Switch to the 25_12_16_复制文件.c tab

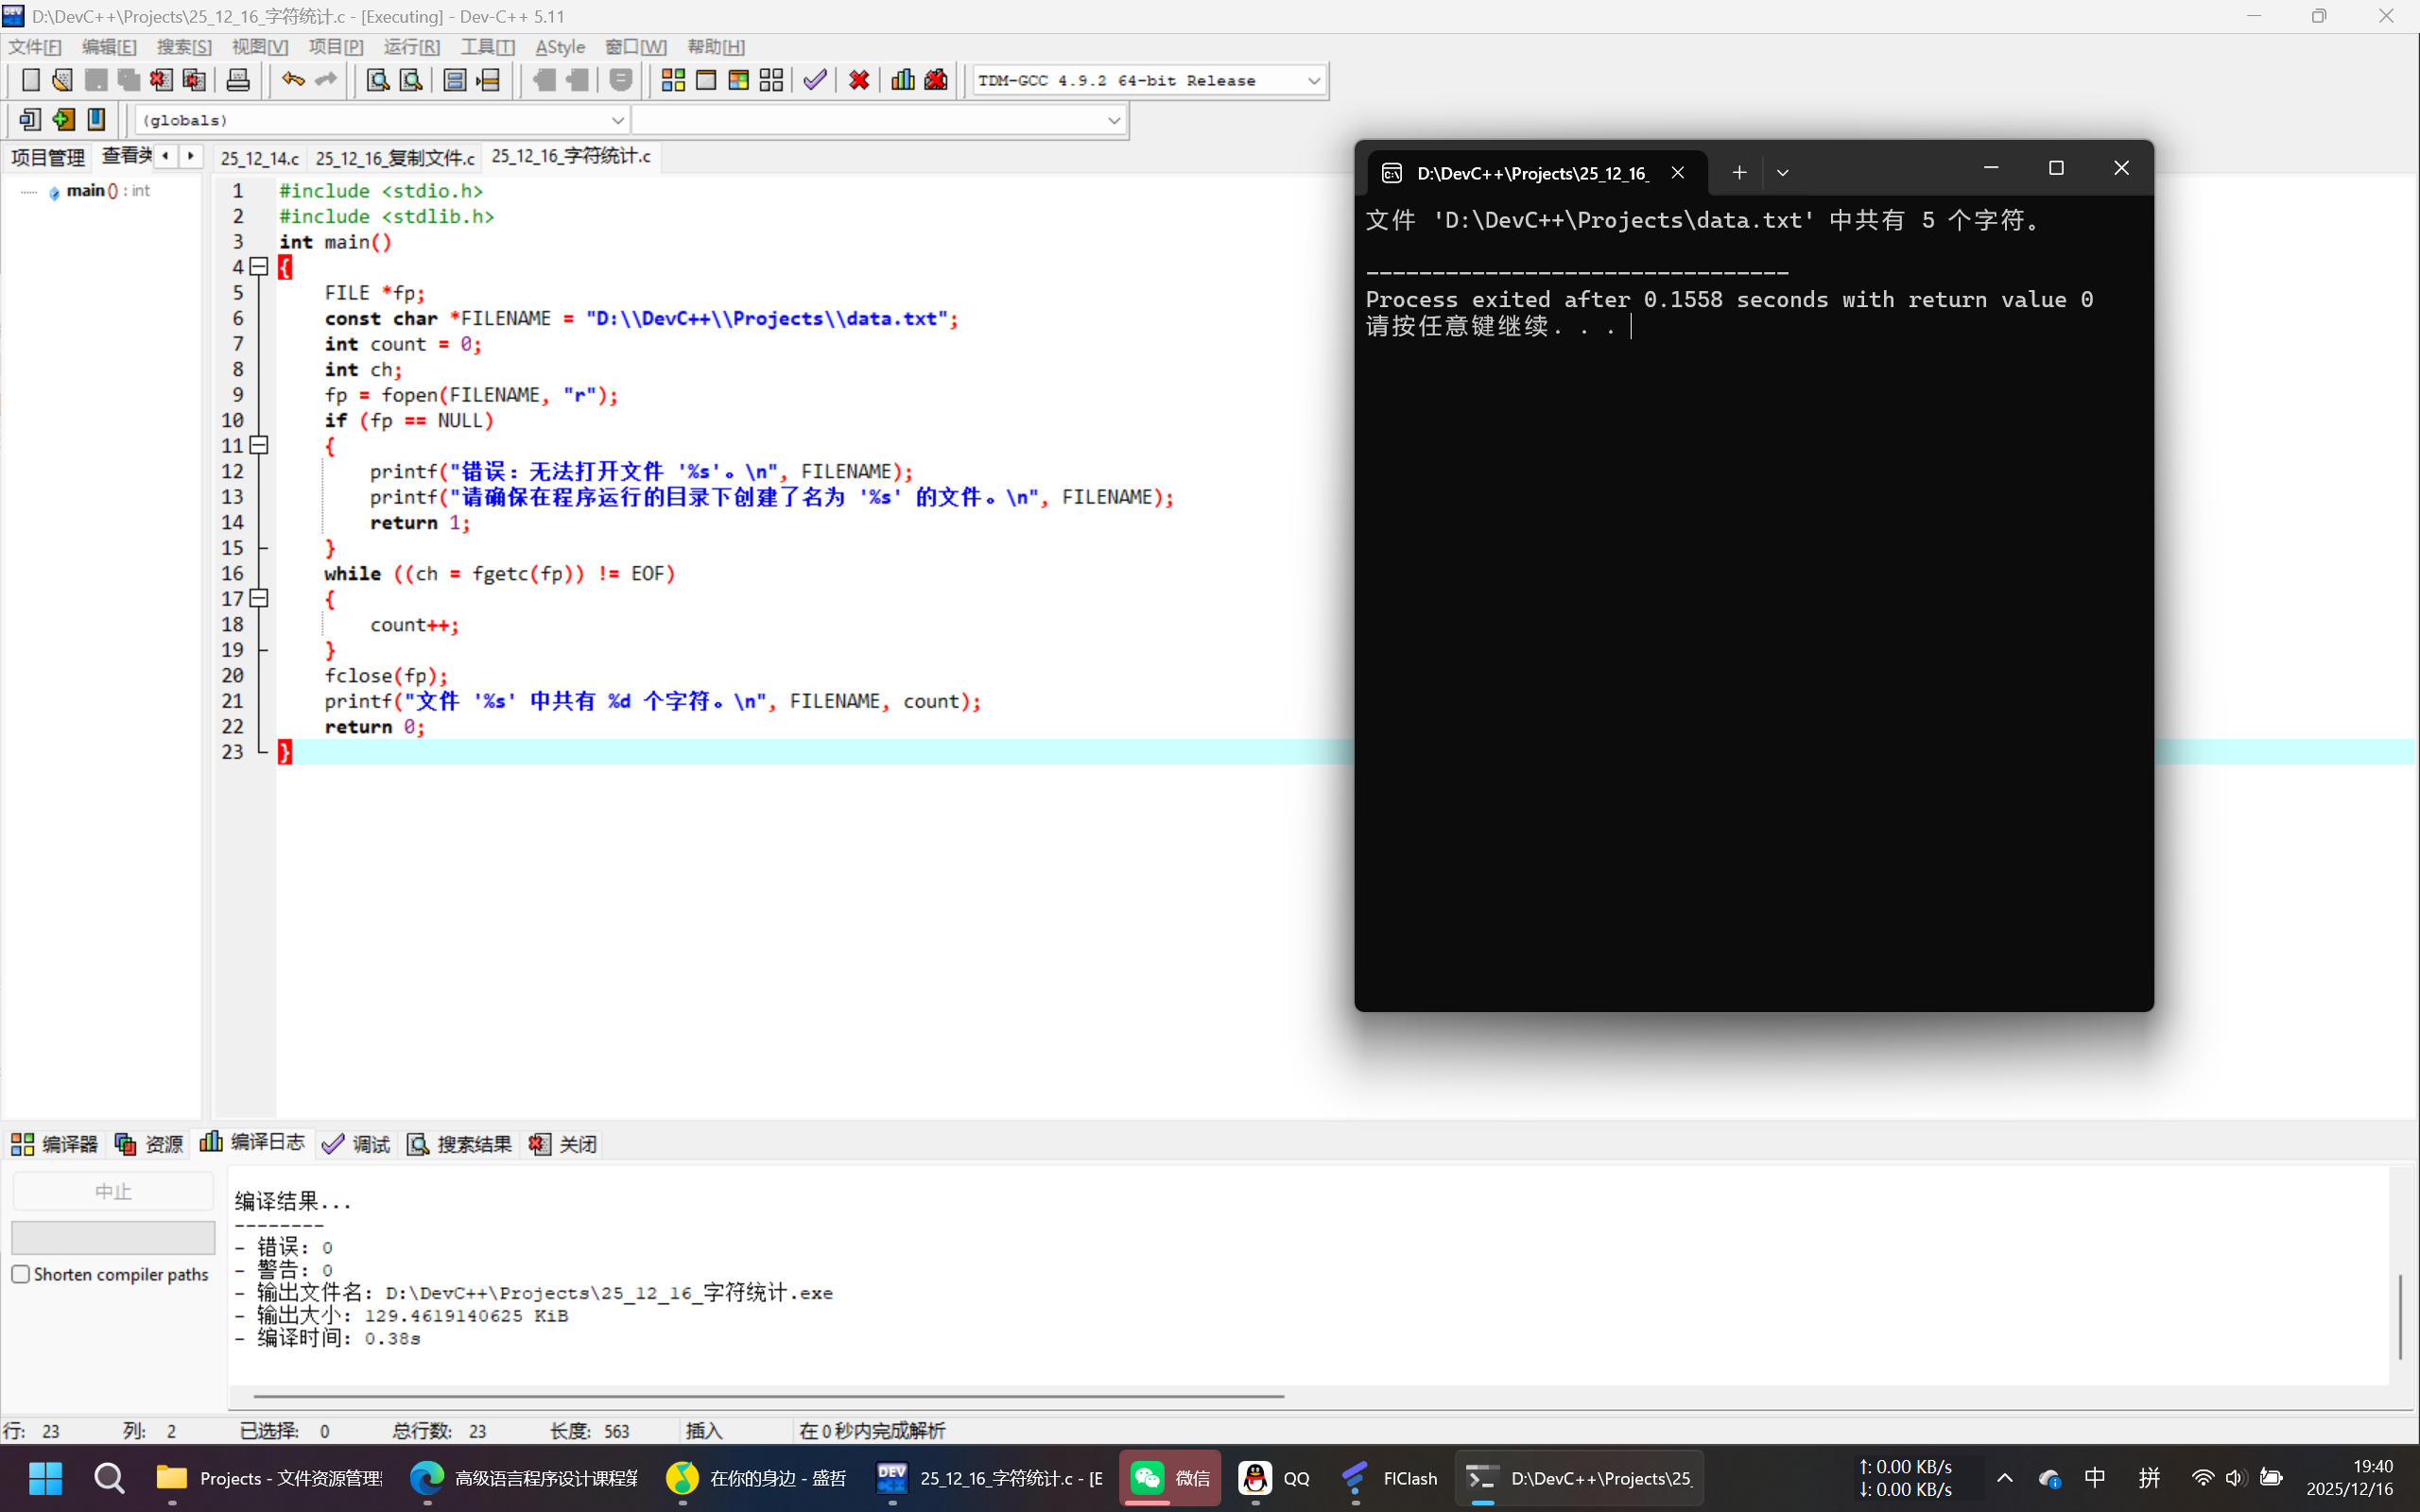pos(394,158)
